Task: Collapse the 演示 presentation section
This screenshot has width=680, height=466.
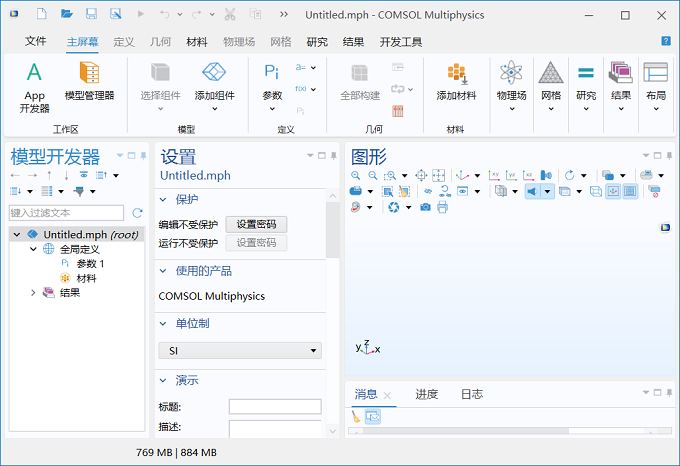Action: coord(163,381)
